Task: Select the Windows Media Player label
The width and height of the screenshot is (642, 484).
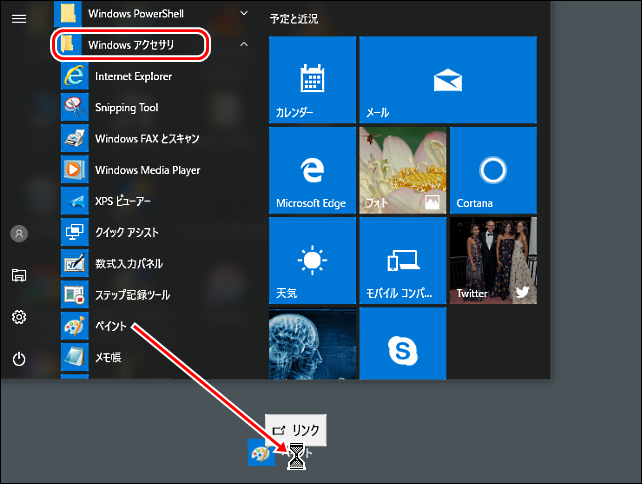Action: pos(147,170)
